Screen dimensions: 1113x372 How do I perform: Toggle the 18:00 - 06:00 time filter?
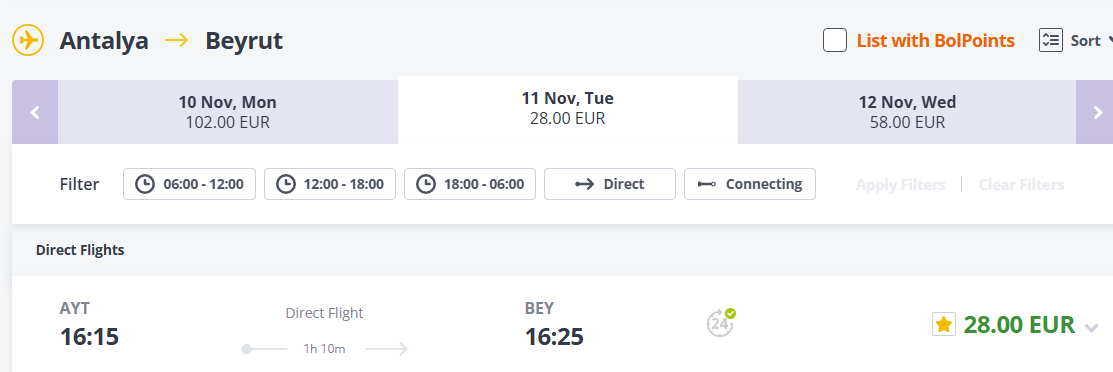point(470,184)
